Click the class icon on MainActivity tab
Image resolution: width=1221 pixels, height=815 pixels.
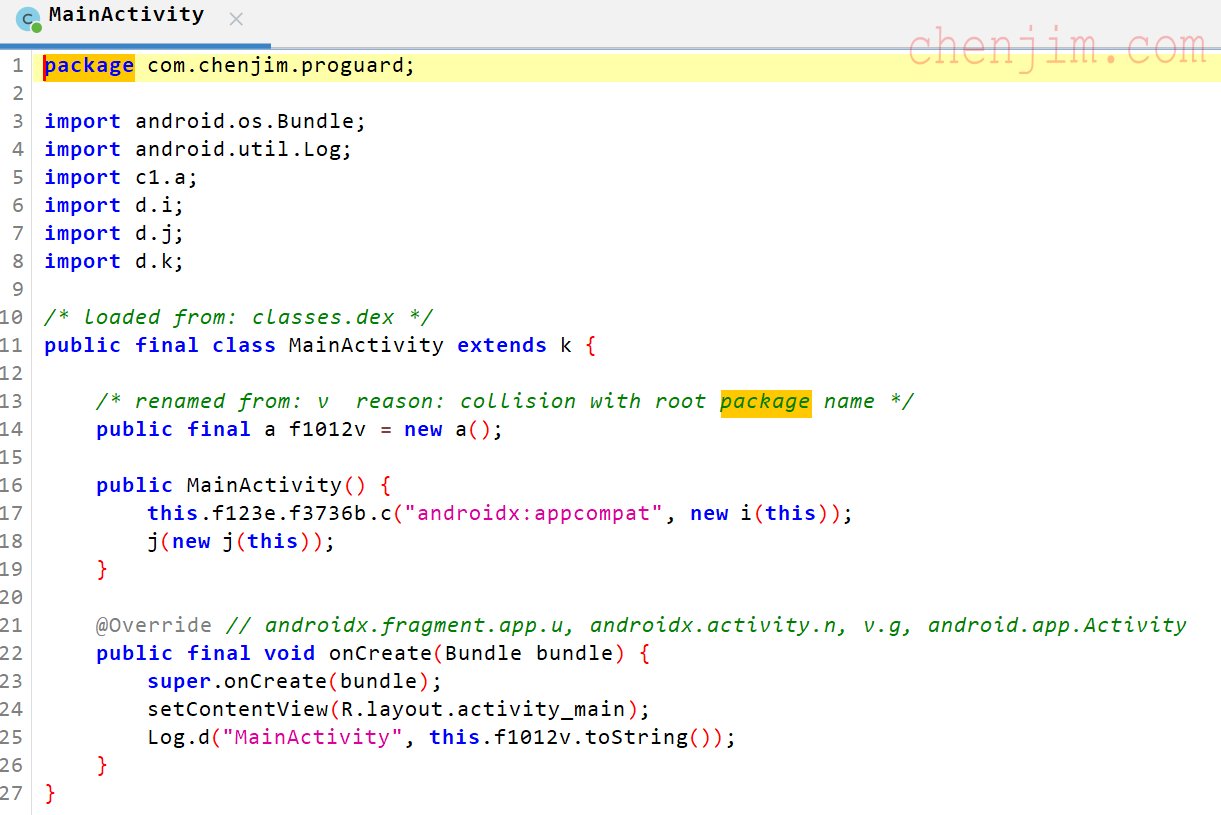point(29,19)
